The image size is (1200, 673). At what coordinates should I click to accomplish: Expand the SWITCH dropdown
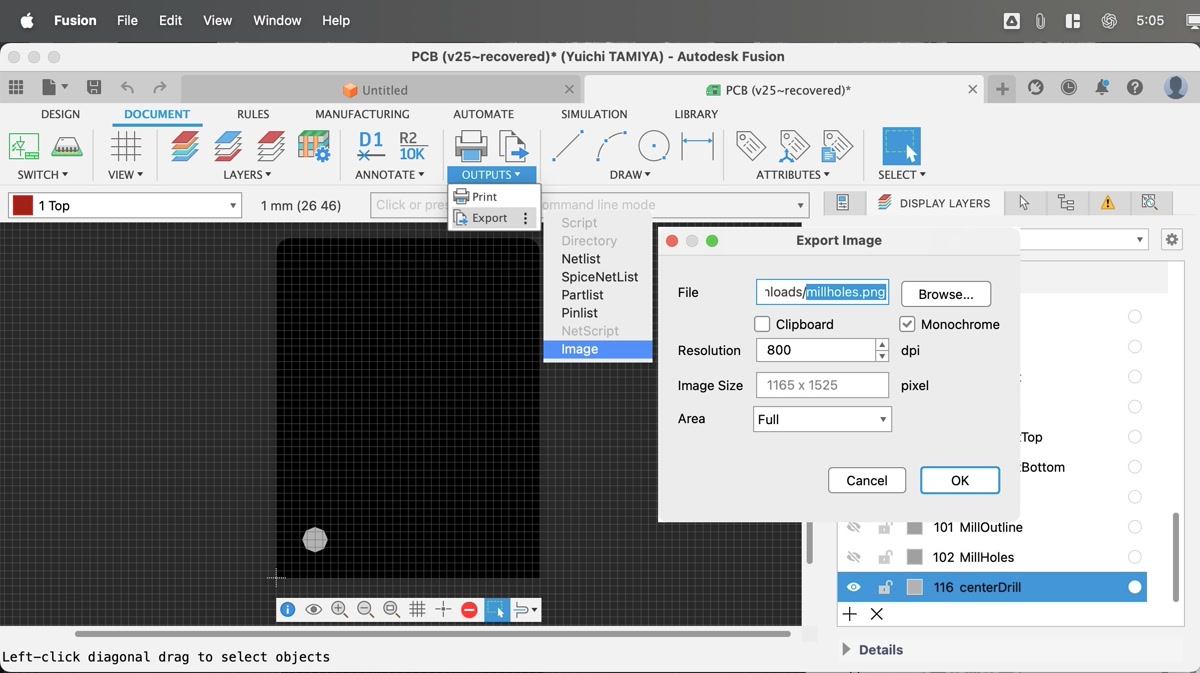tap(43, 175)
